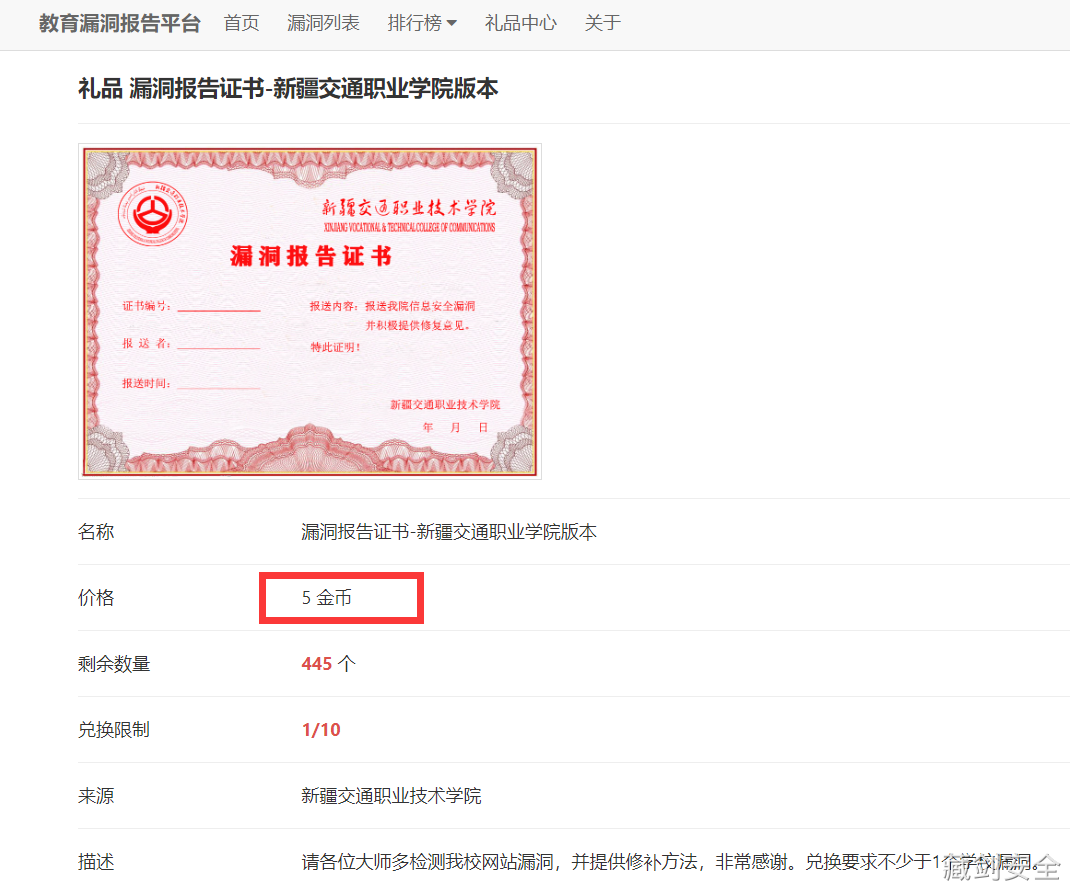Open the 漏洞列表 menu item
The width and height of the screenshot is (1070, 890).
click(323, 23)
